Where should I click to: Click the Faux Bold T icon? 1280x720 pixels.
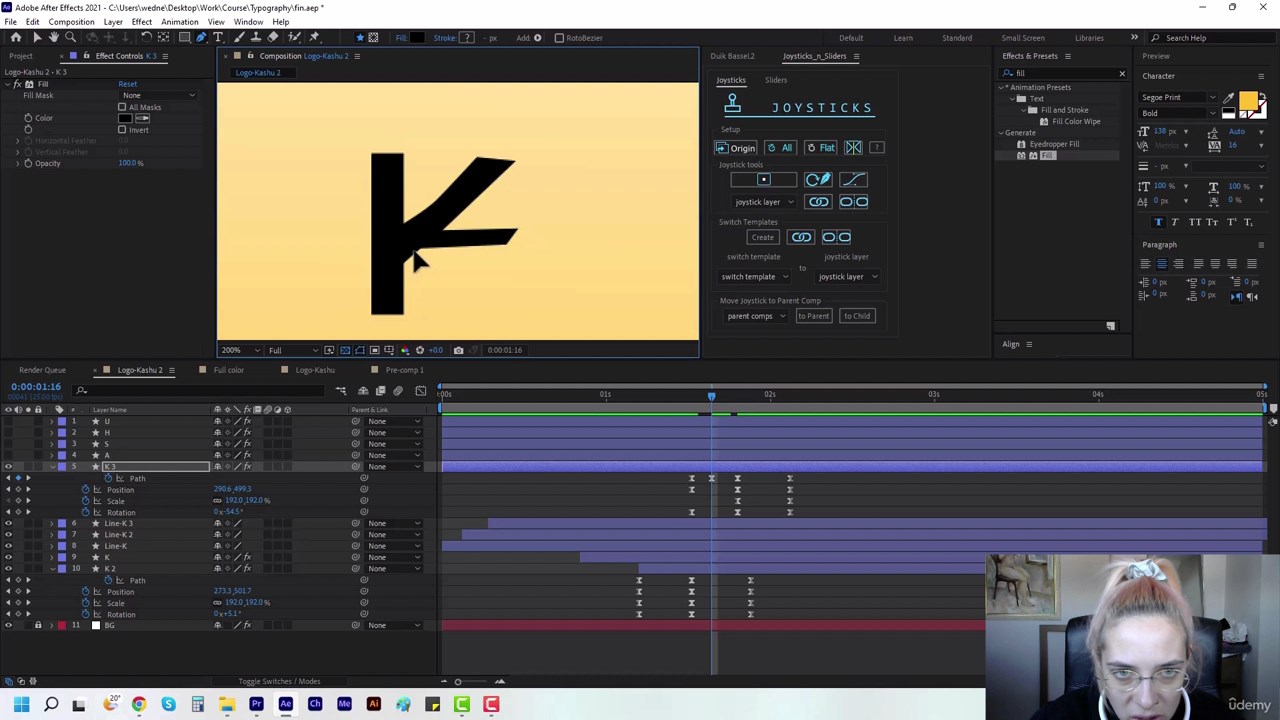click(x=1158, y=222)
